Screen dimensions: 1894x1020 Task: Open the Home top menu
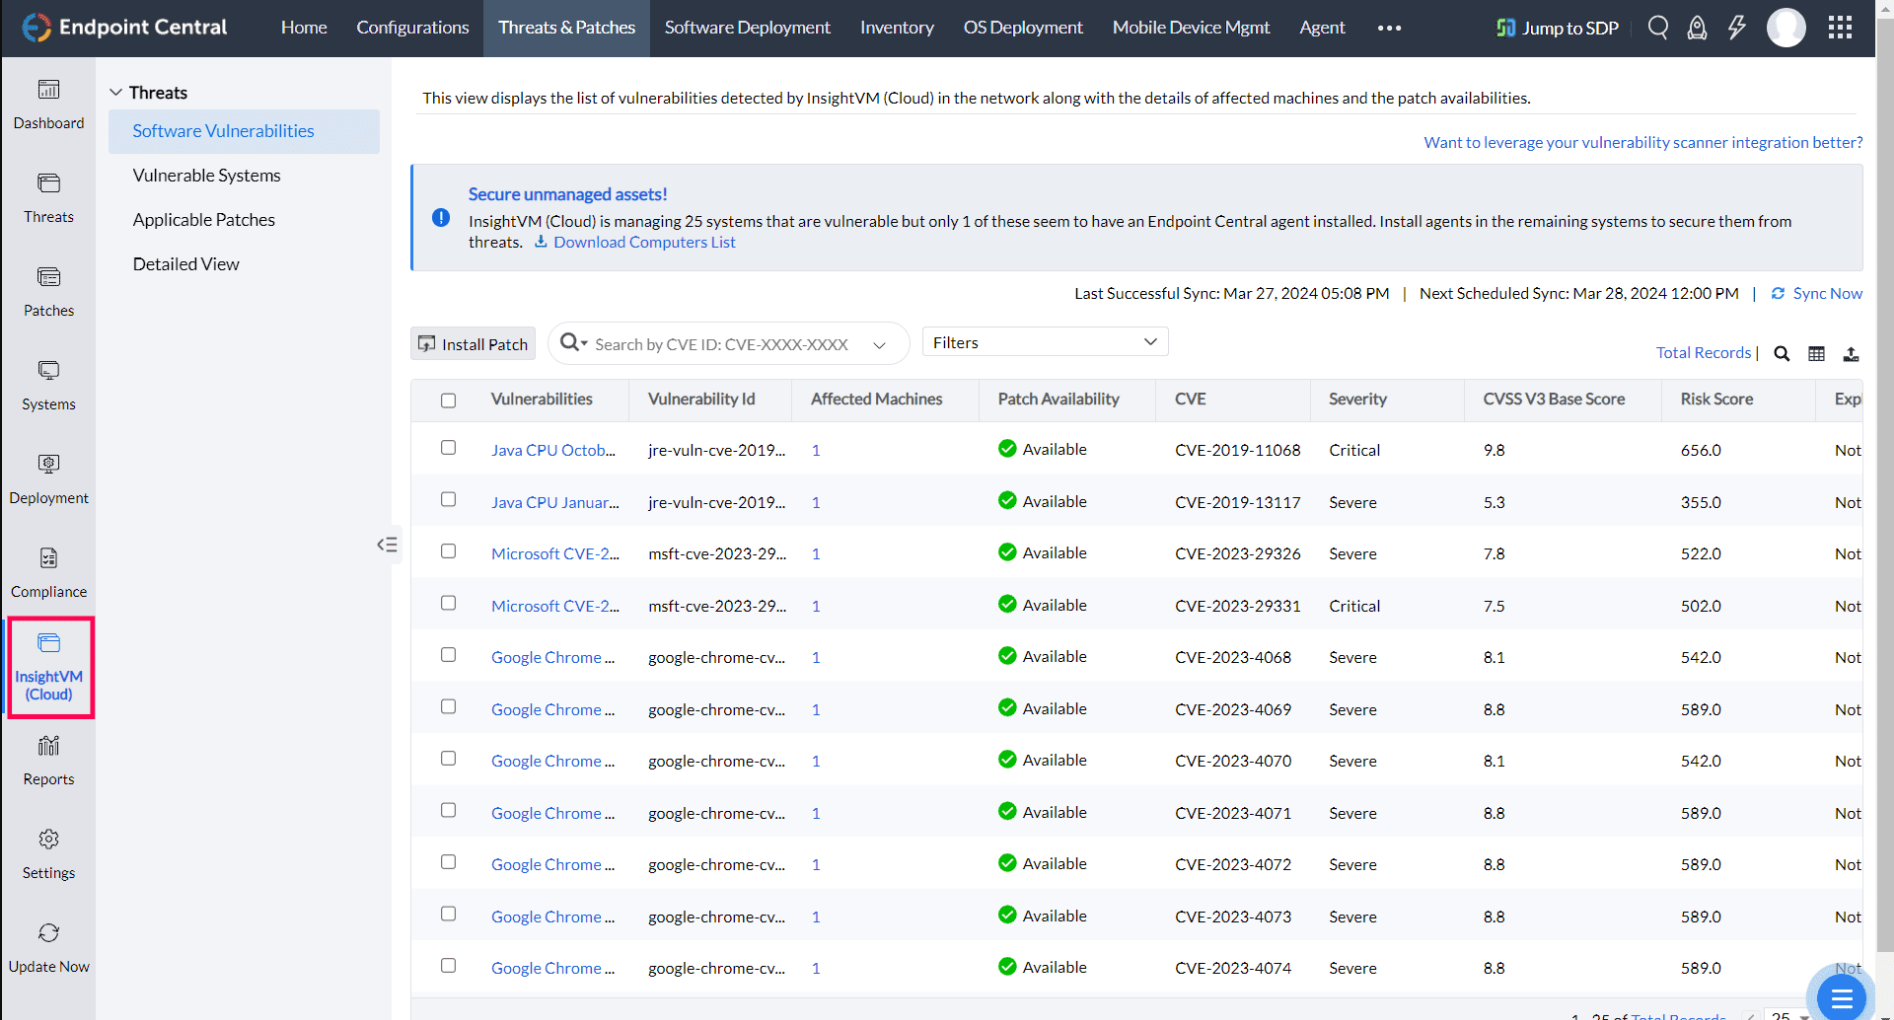[x=304, y=27]
